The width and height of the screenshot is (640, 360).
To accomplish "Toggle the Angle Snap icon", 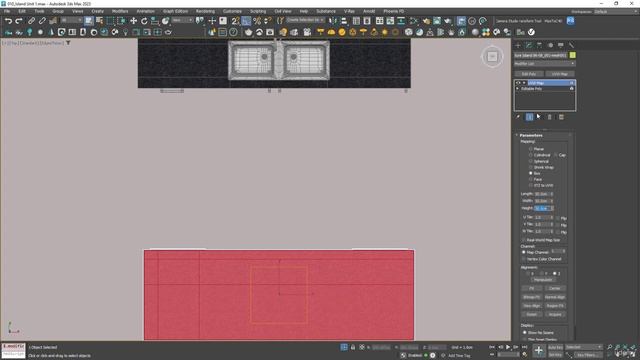I will (x=246, y=21).
